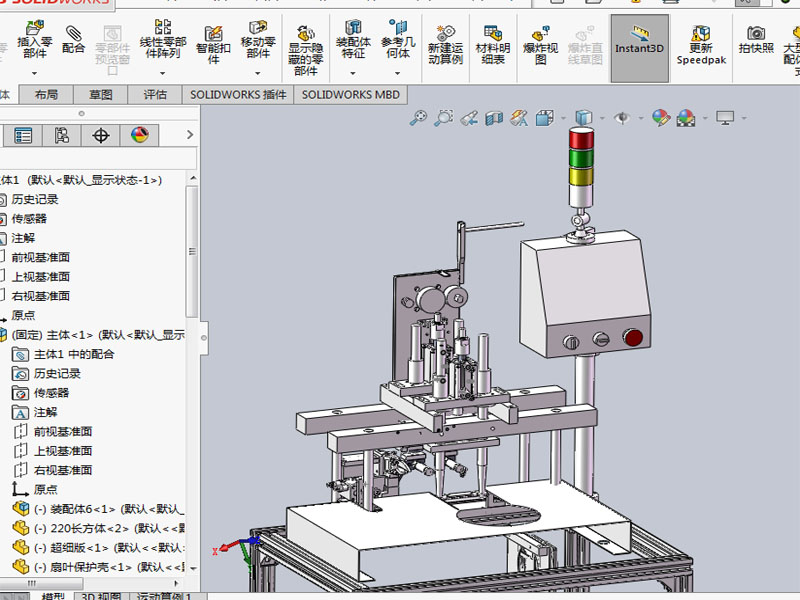Switch to the 评估 tab
800x600 pixels.
pos(155,95)
